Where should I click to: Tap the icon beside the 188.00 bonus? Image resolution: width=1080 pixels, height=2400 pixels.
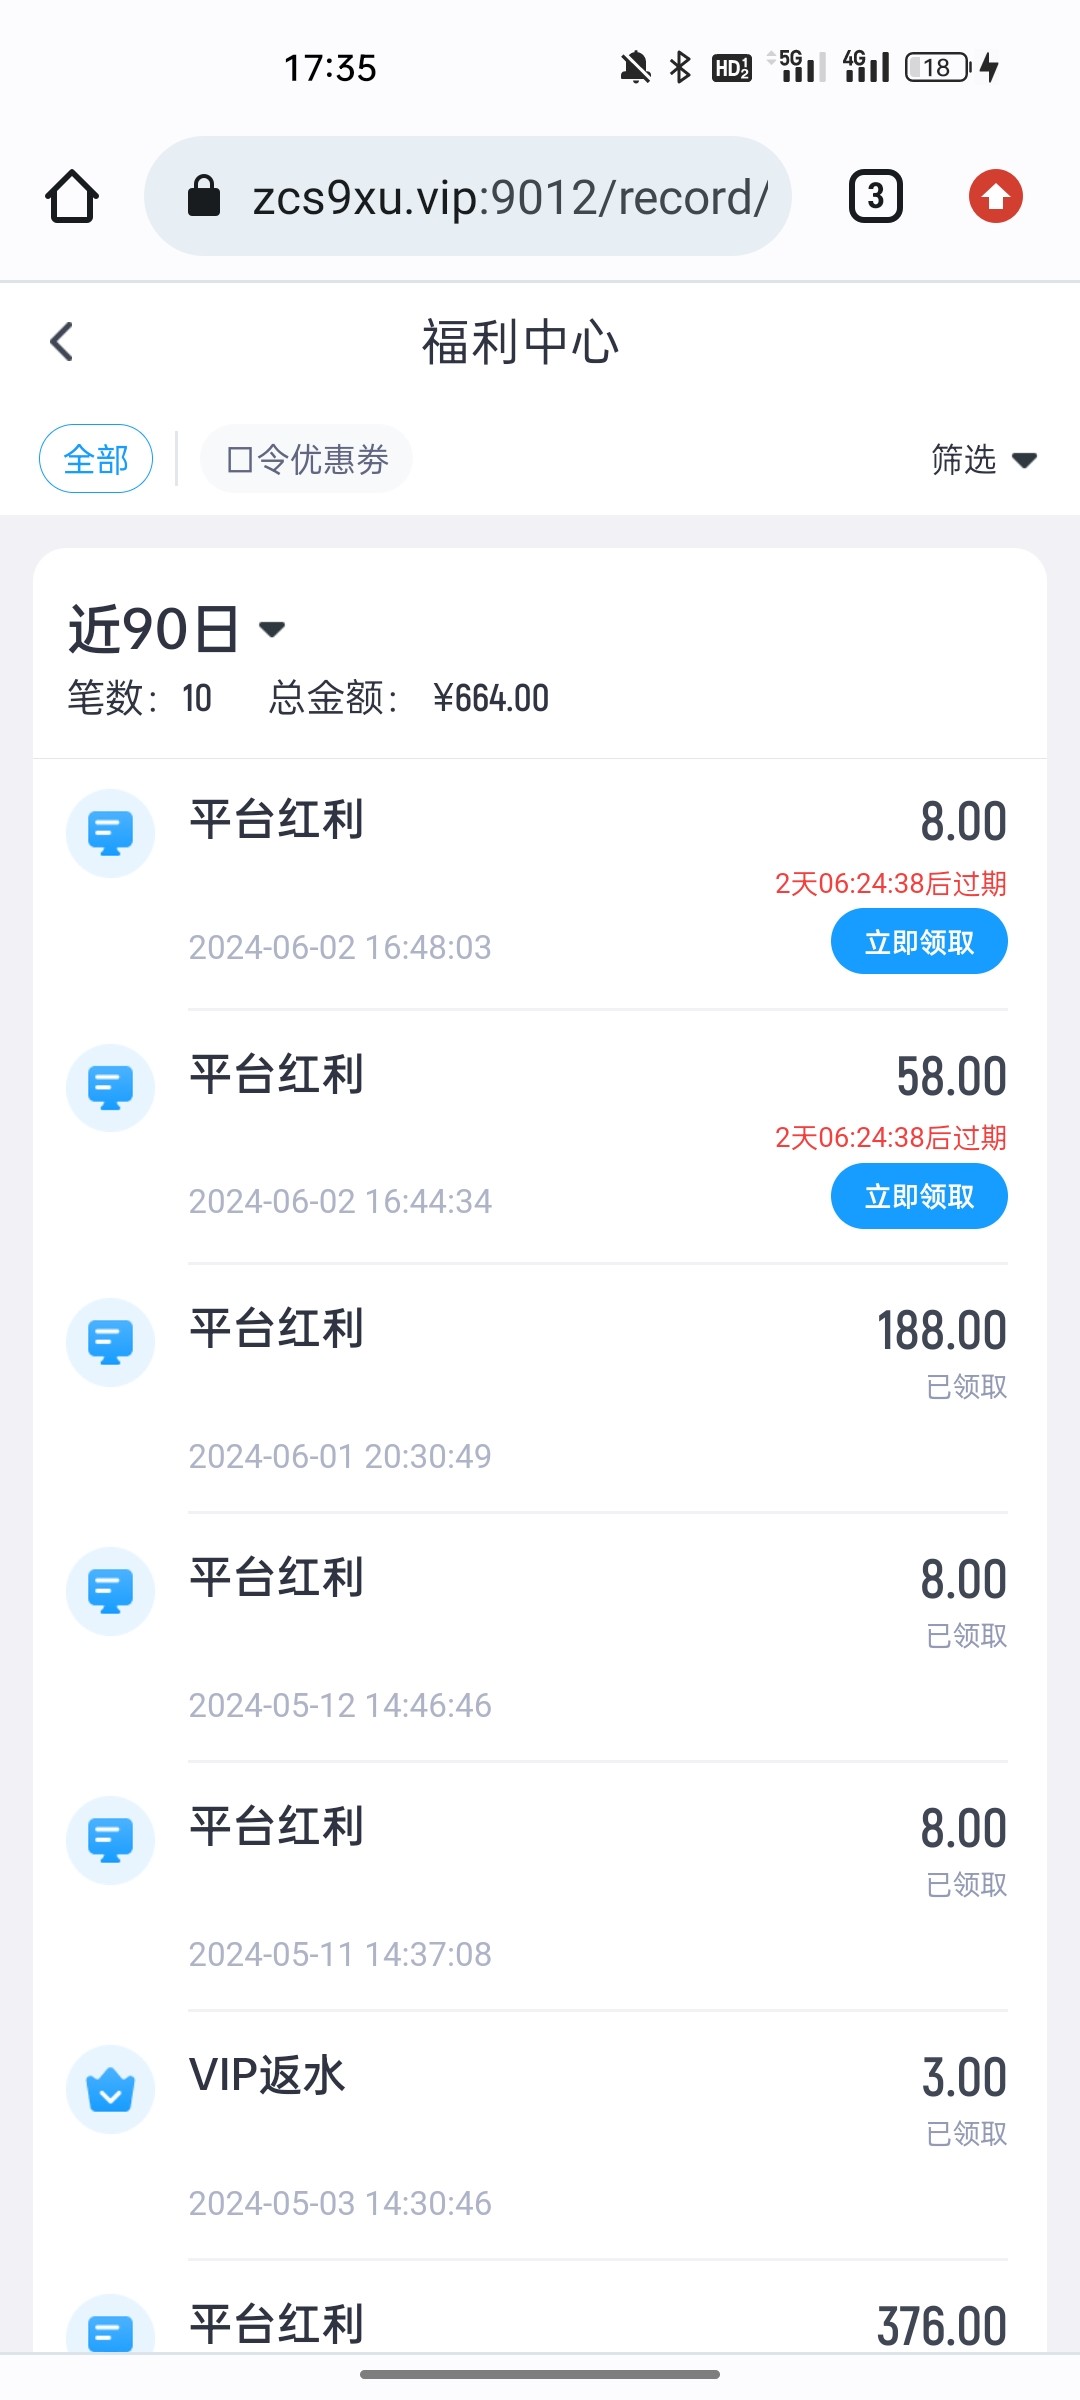click(110, 1342)
